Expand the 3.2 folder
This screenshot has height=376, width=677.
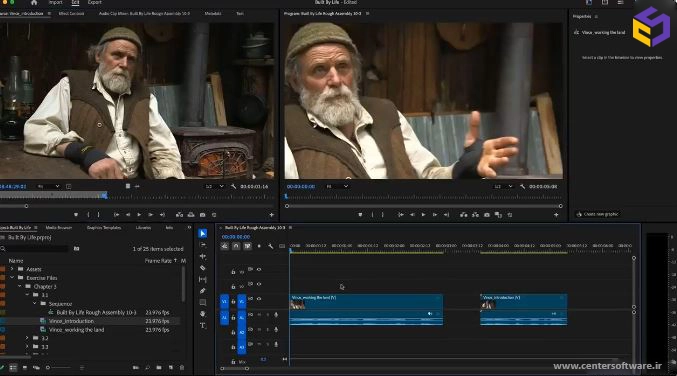tap(27, 338)
